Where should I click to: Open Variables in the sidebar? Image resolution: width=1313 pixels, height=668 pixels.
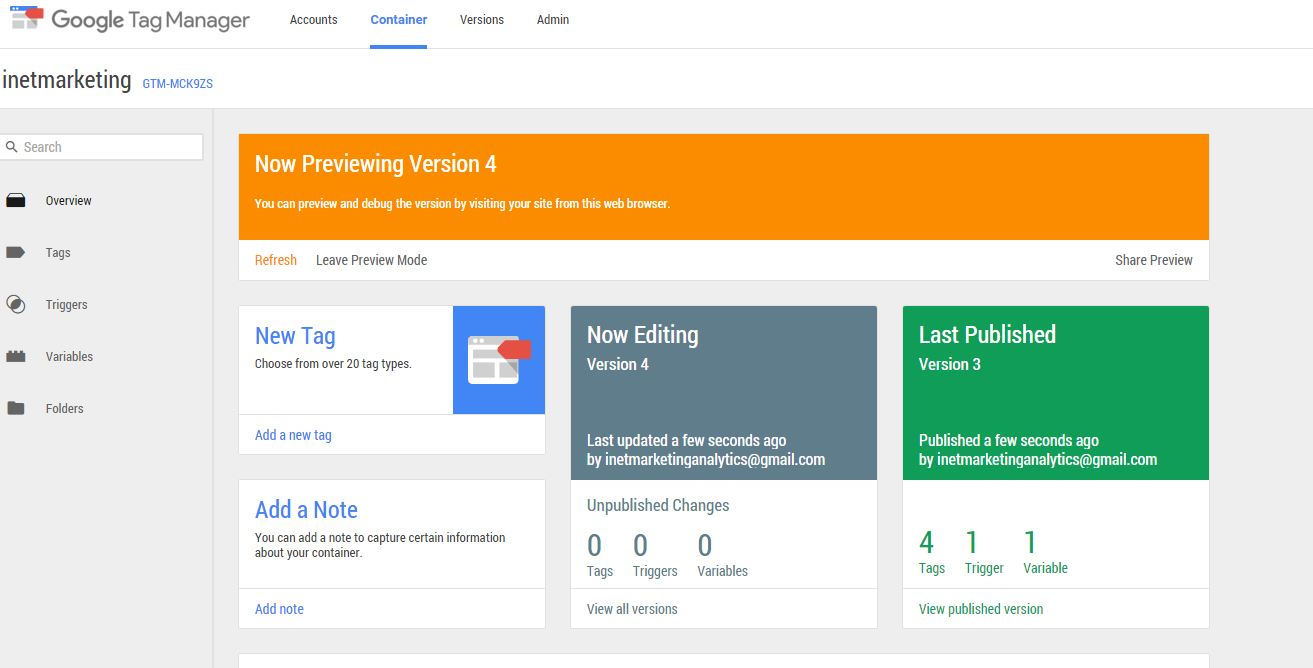pyautogui.click(x=69, y=357)
